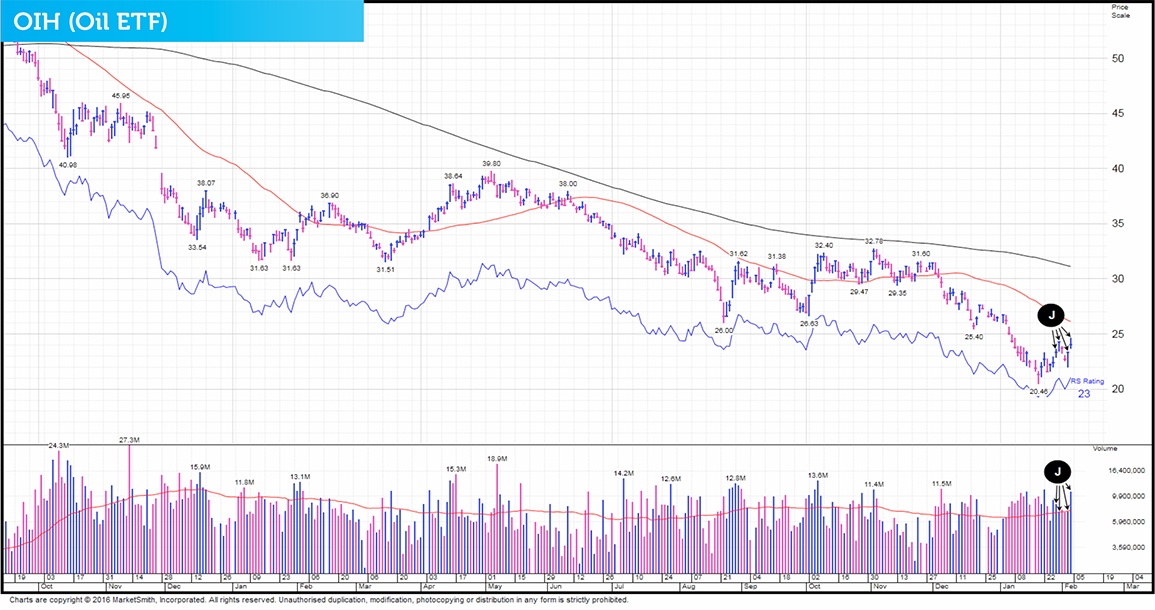The height and width of the screenshot is (610, 1155).
Task: Select the 30 value on the price scale
Action: tap(1119, 279)
